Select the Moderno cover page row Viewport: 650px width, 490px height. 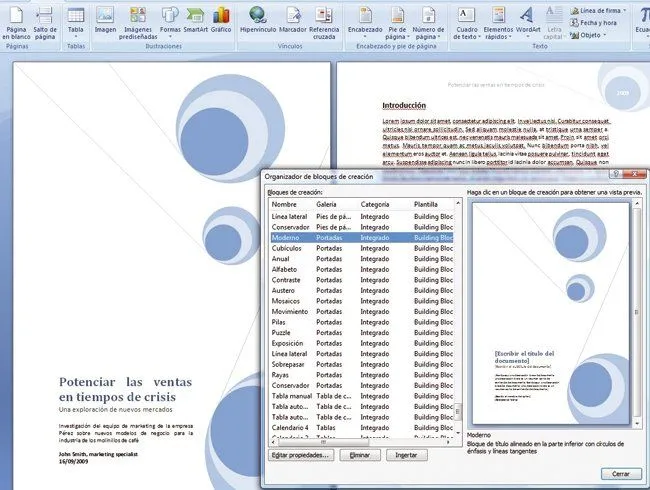[x=362, y=238]
